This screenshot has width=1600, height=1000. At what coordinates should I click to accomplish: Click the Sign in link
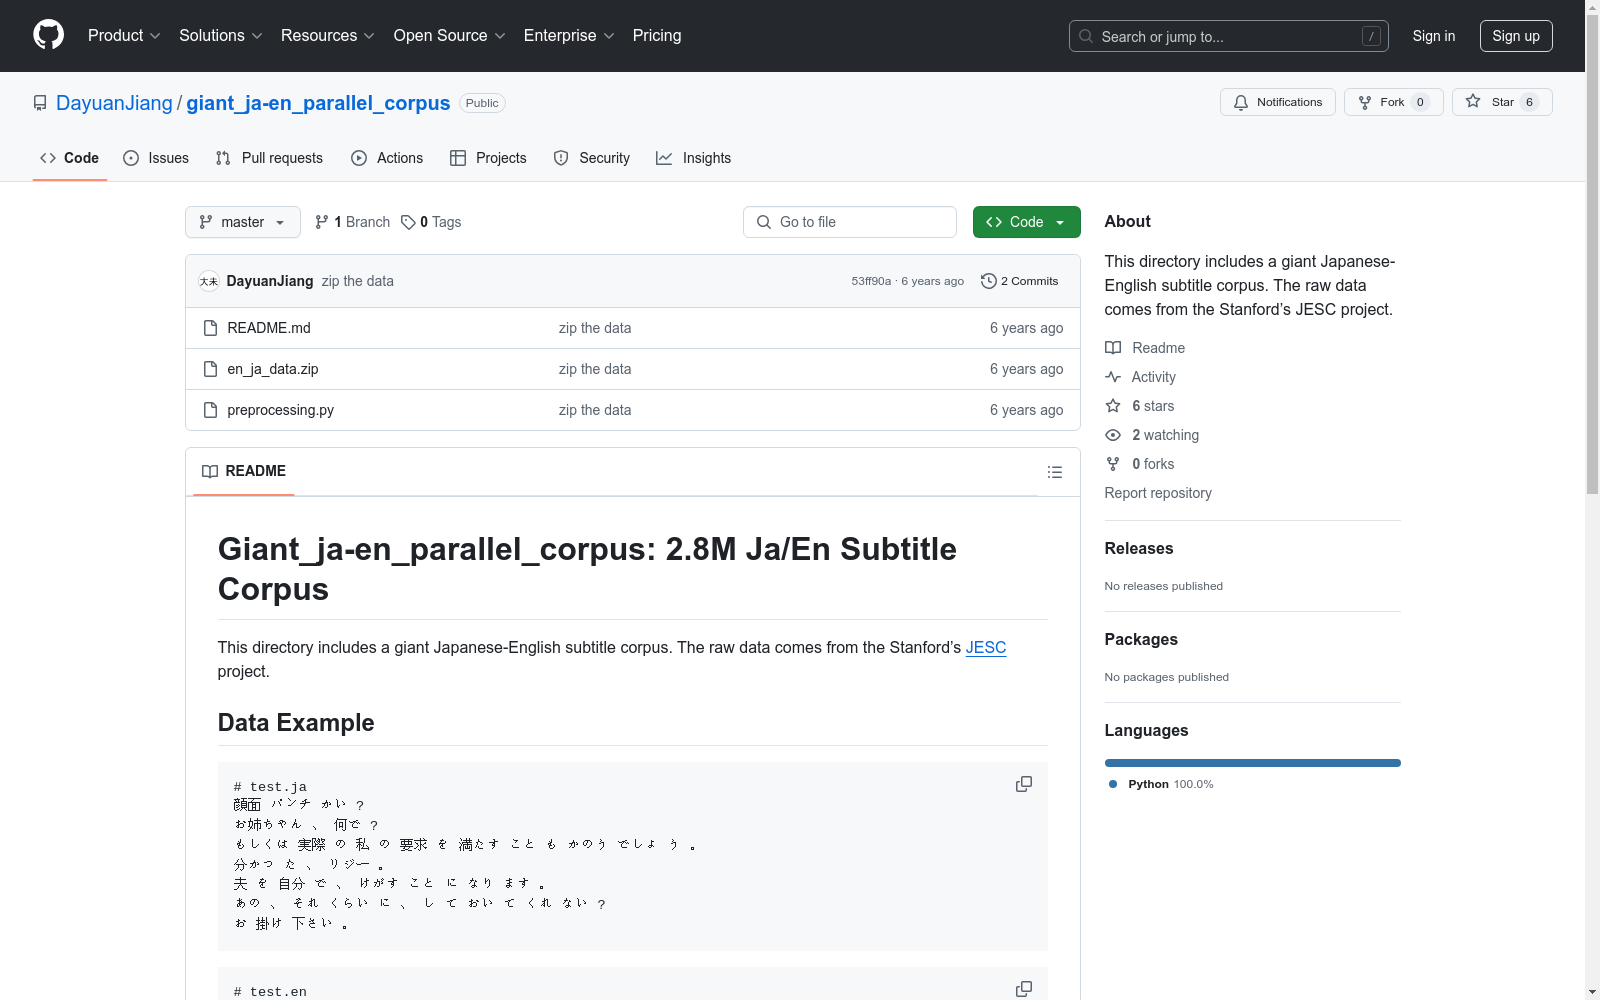pos(1434,36)
